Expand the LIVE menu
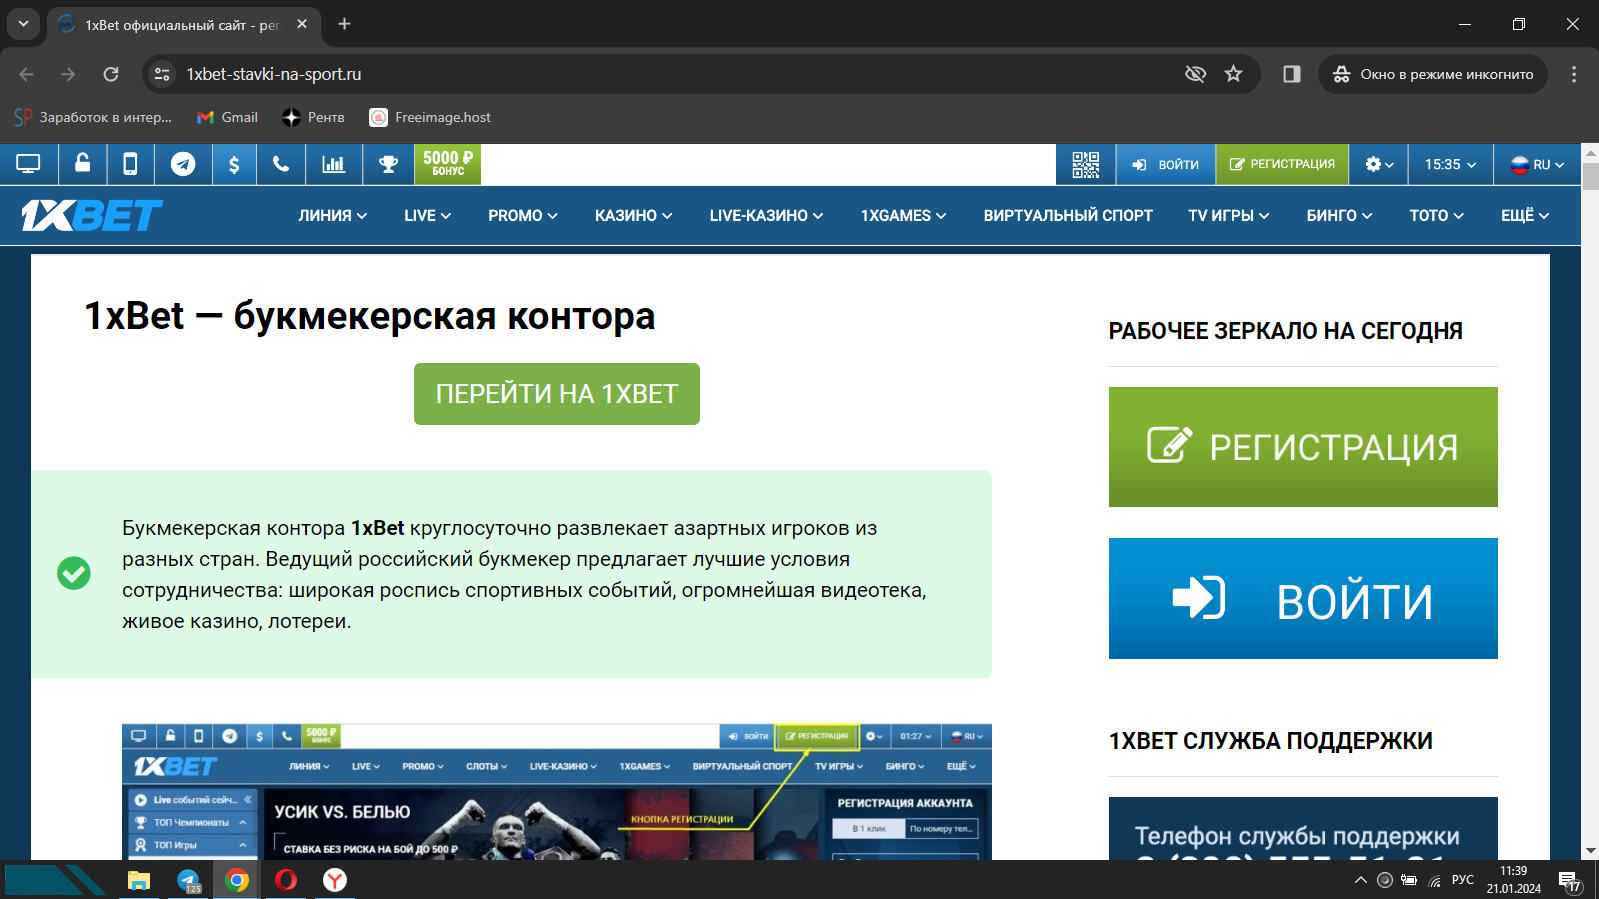 pos(427,215)
